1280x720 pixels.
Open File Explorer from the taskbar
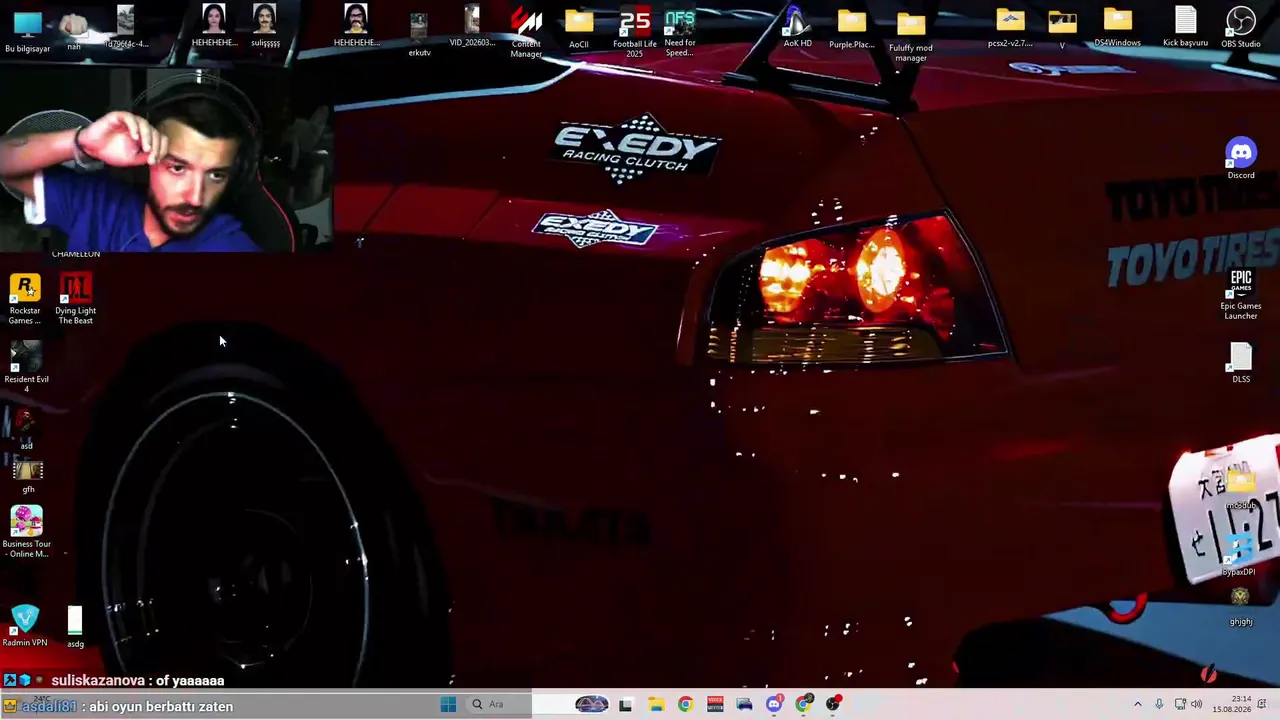tap(656, 704)
